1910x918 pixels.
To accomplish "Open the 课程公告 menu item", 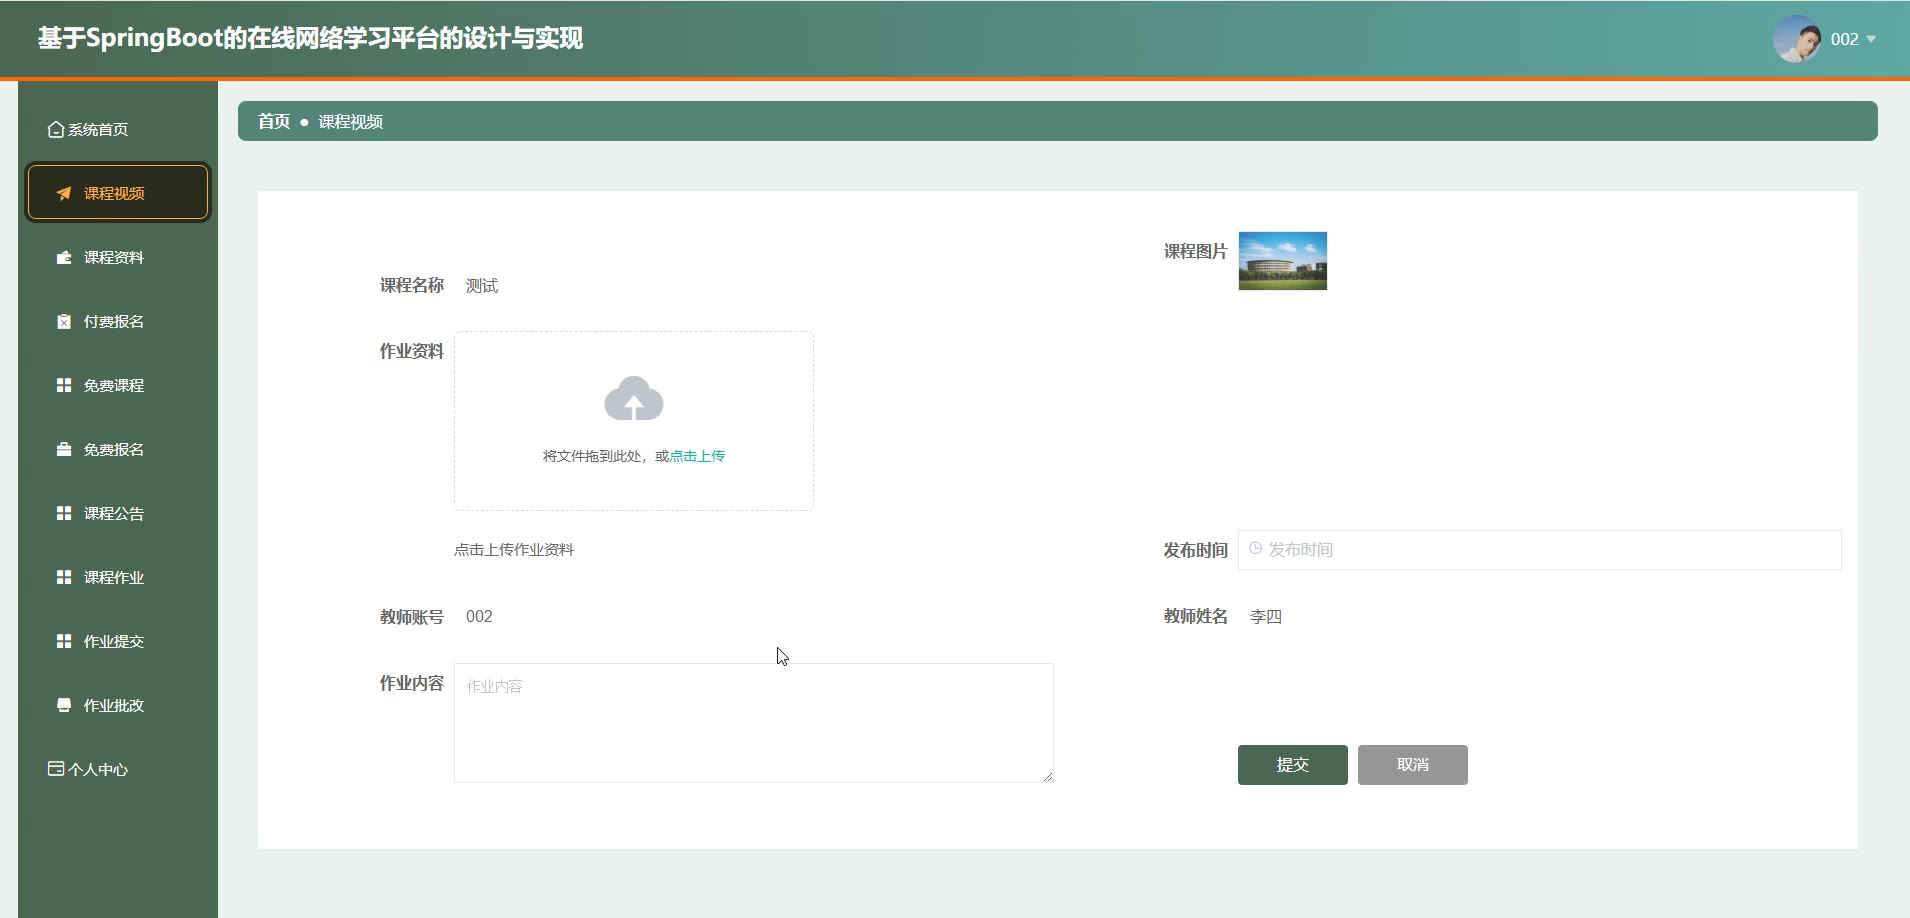I will pos(113,514).
